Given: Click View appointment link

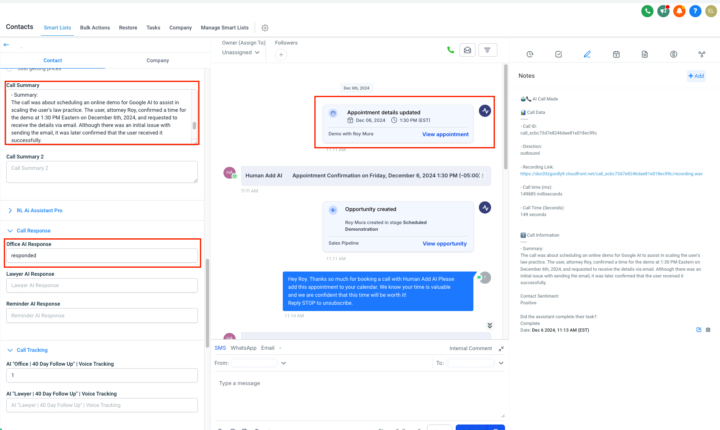Looking at the screenshot, I should coord(445,134).
